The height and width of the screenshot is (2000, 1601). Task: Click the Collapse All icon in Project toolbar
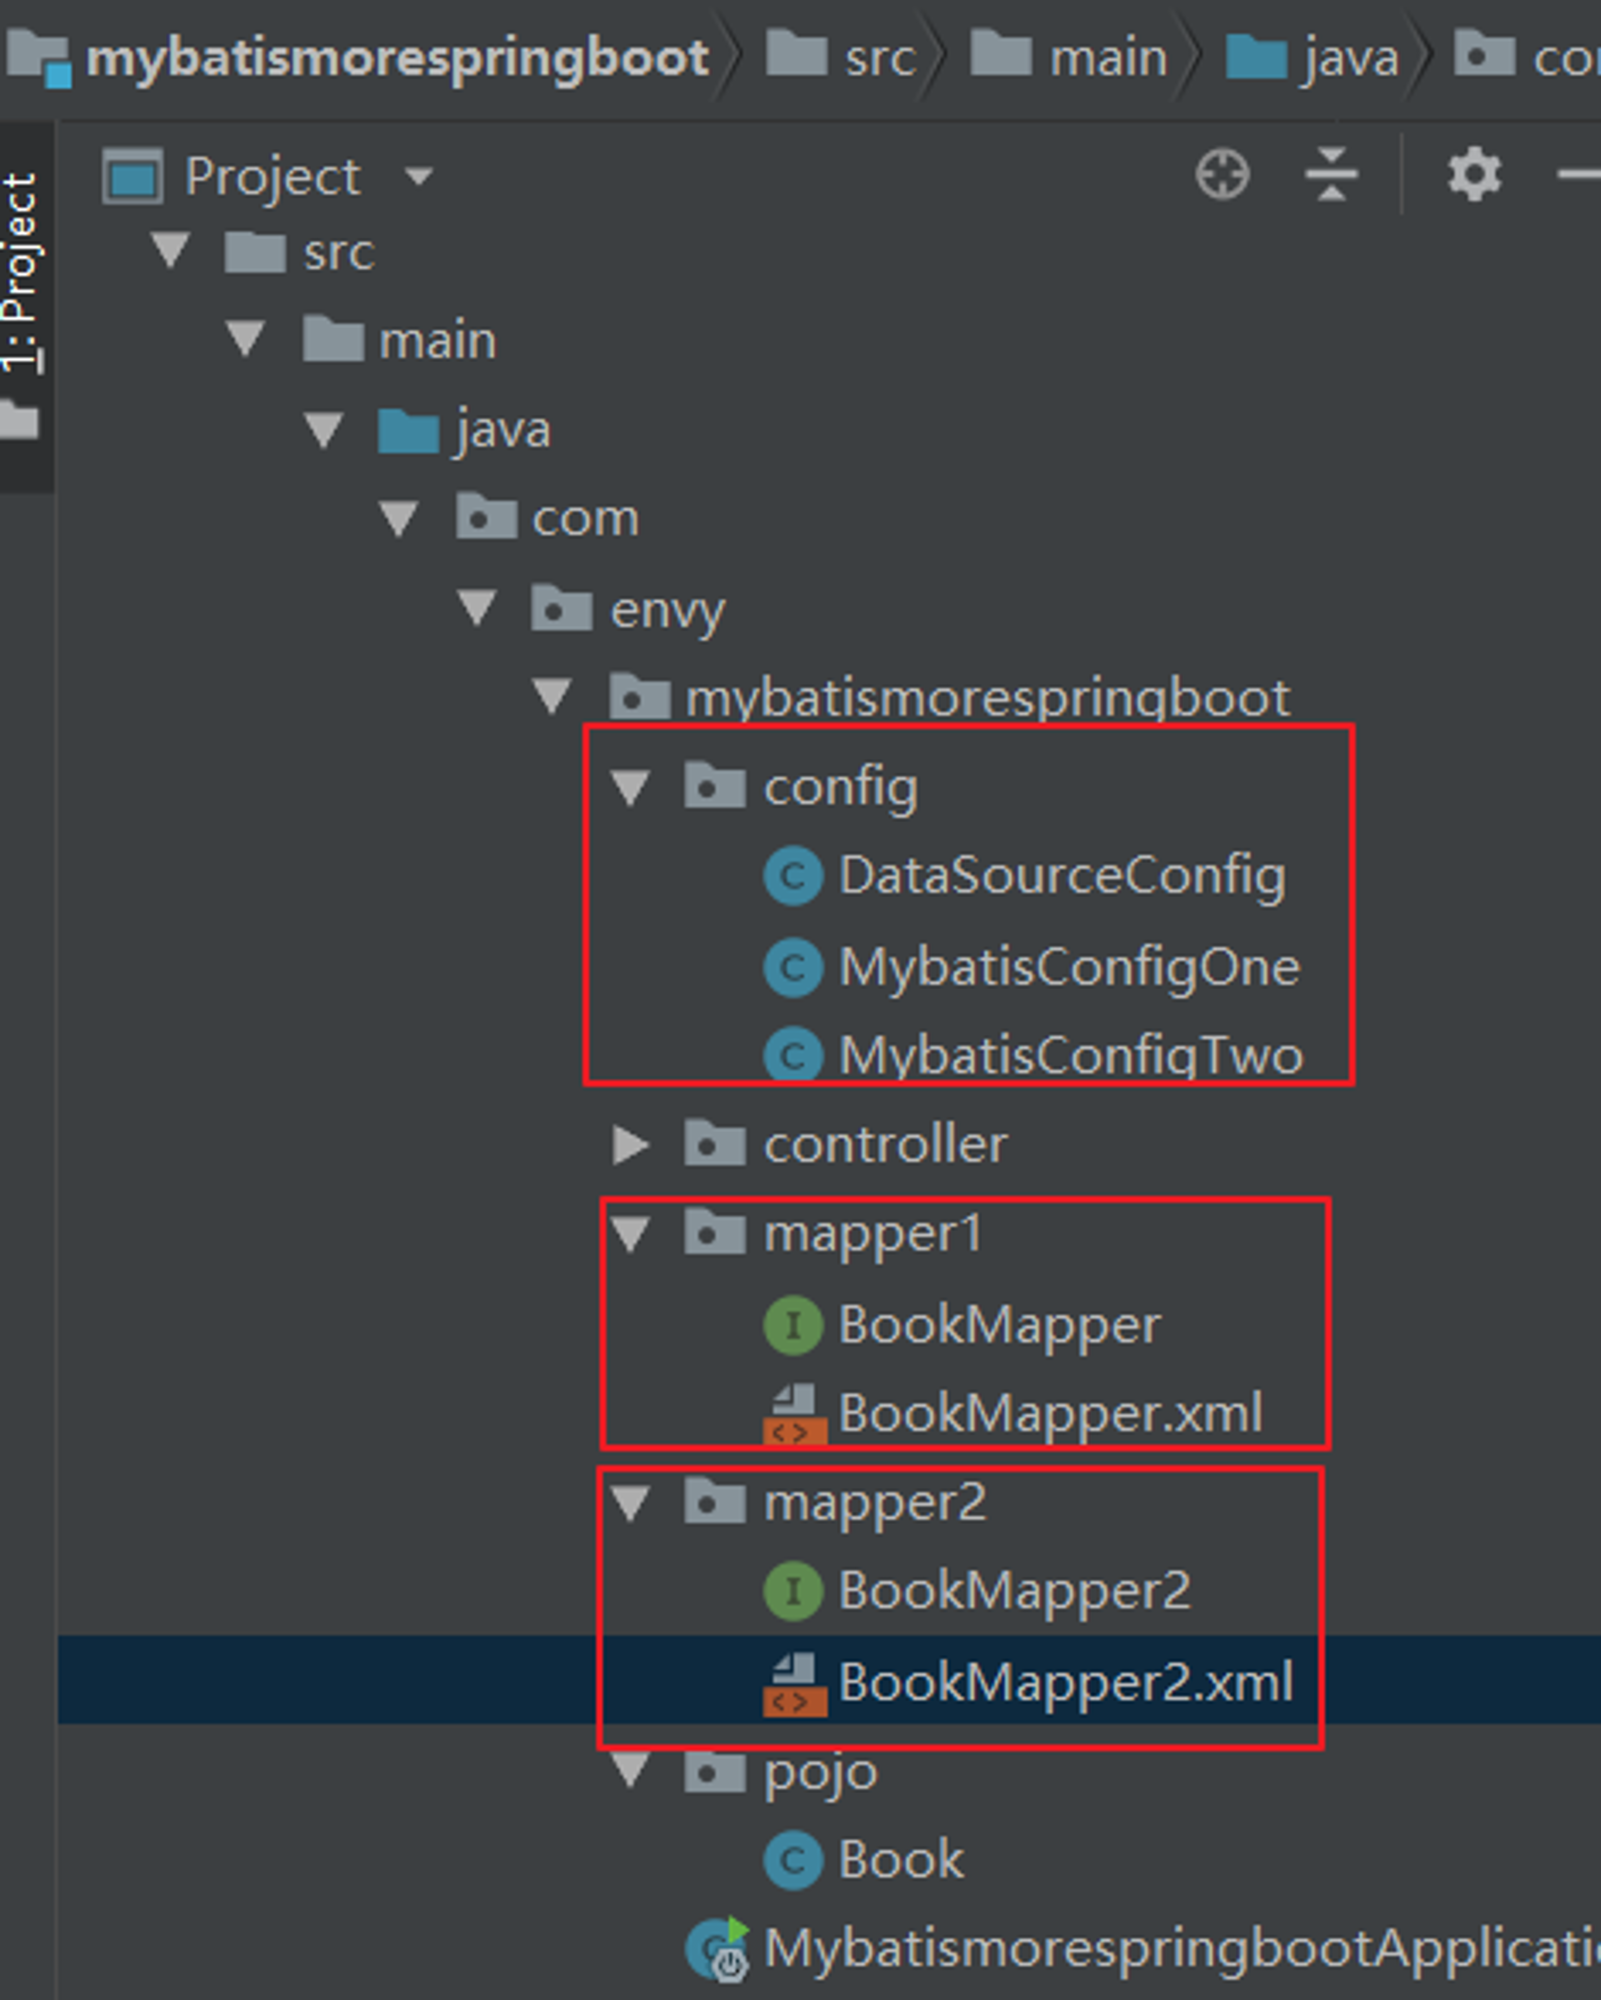pyautogui.click(x=1331, y=175)
